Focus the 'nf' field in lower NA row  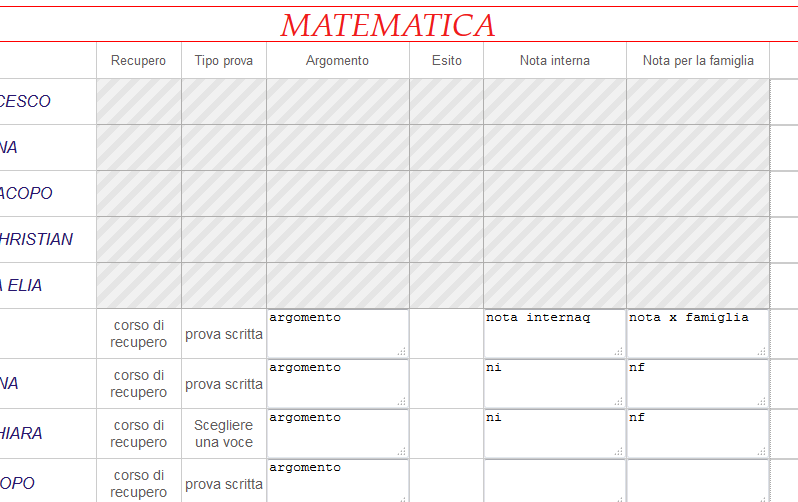pyautogui.click(x=698, y=383)
